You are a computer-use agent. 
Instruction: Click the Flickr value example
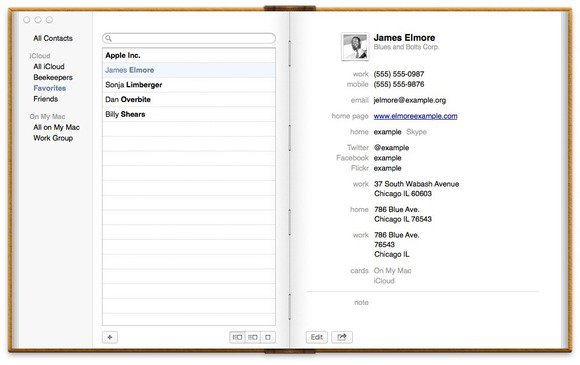pos(387,168)
